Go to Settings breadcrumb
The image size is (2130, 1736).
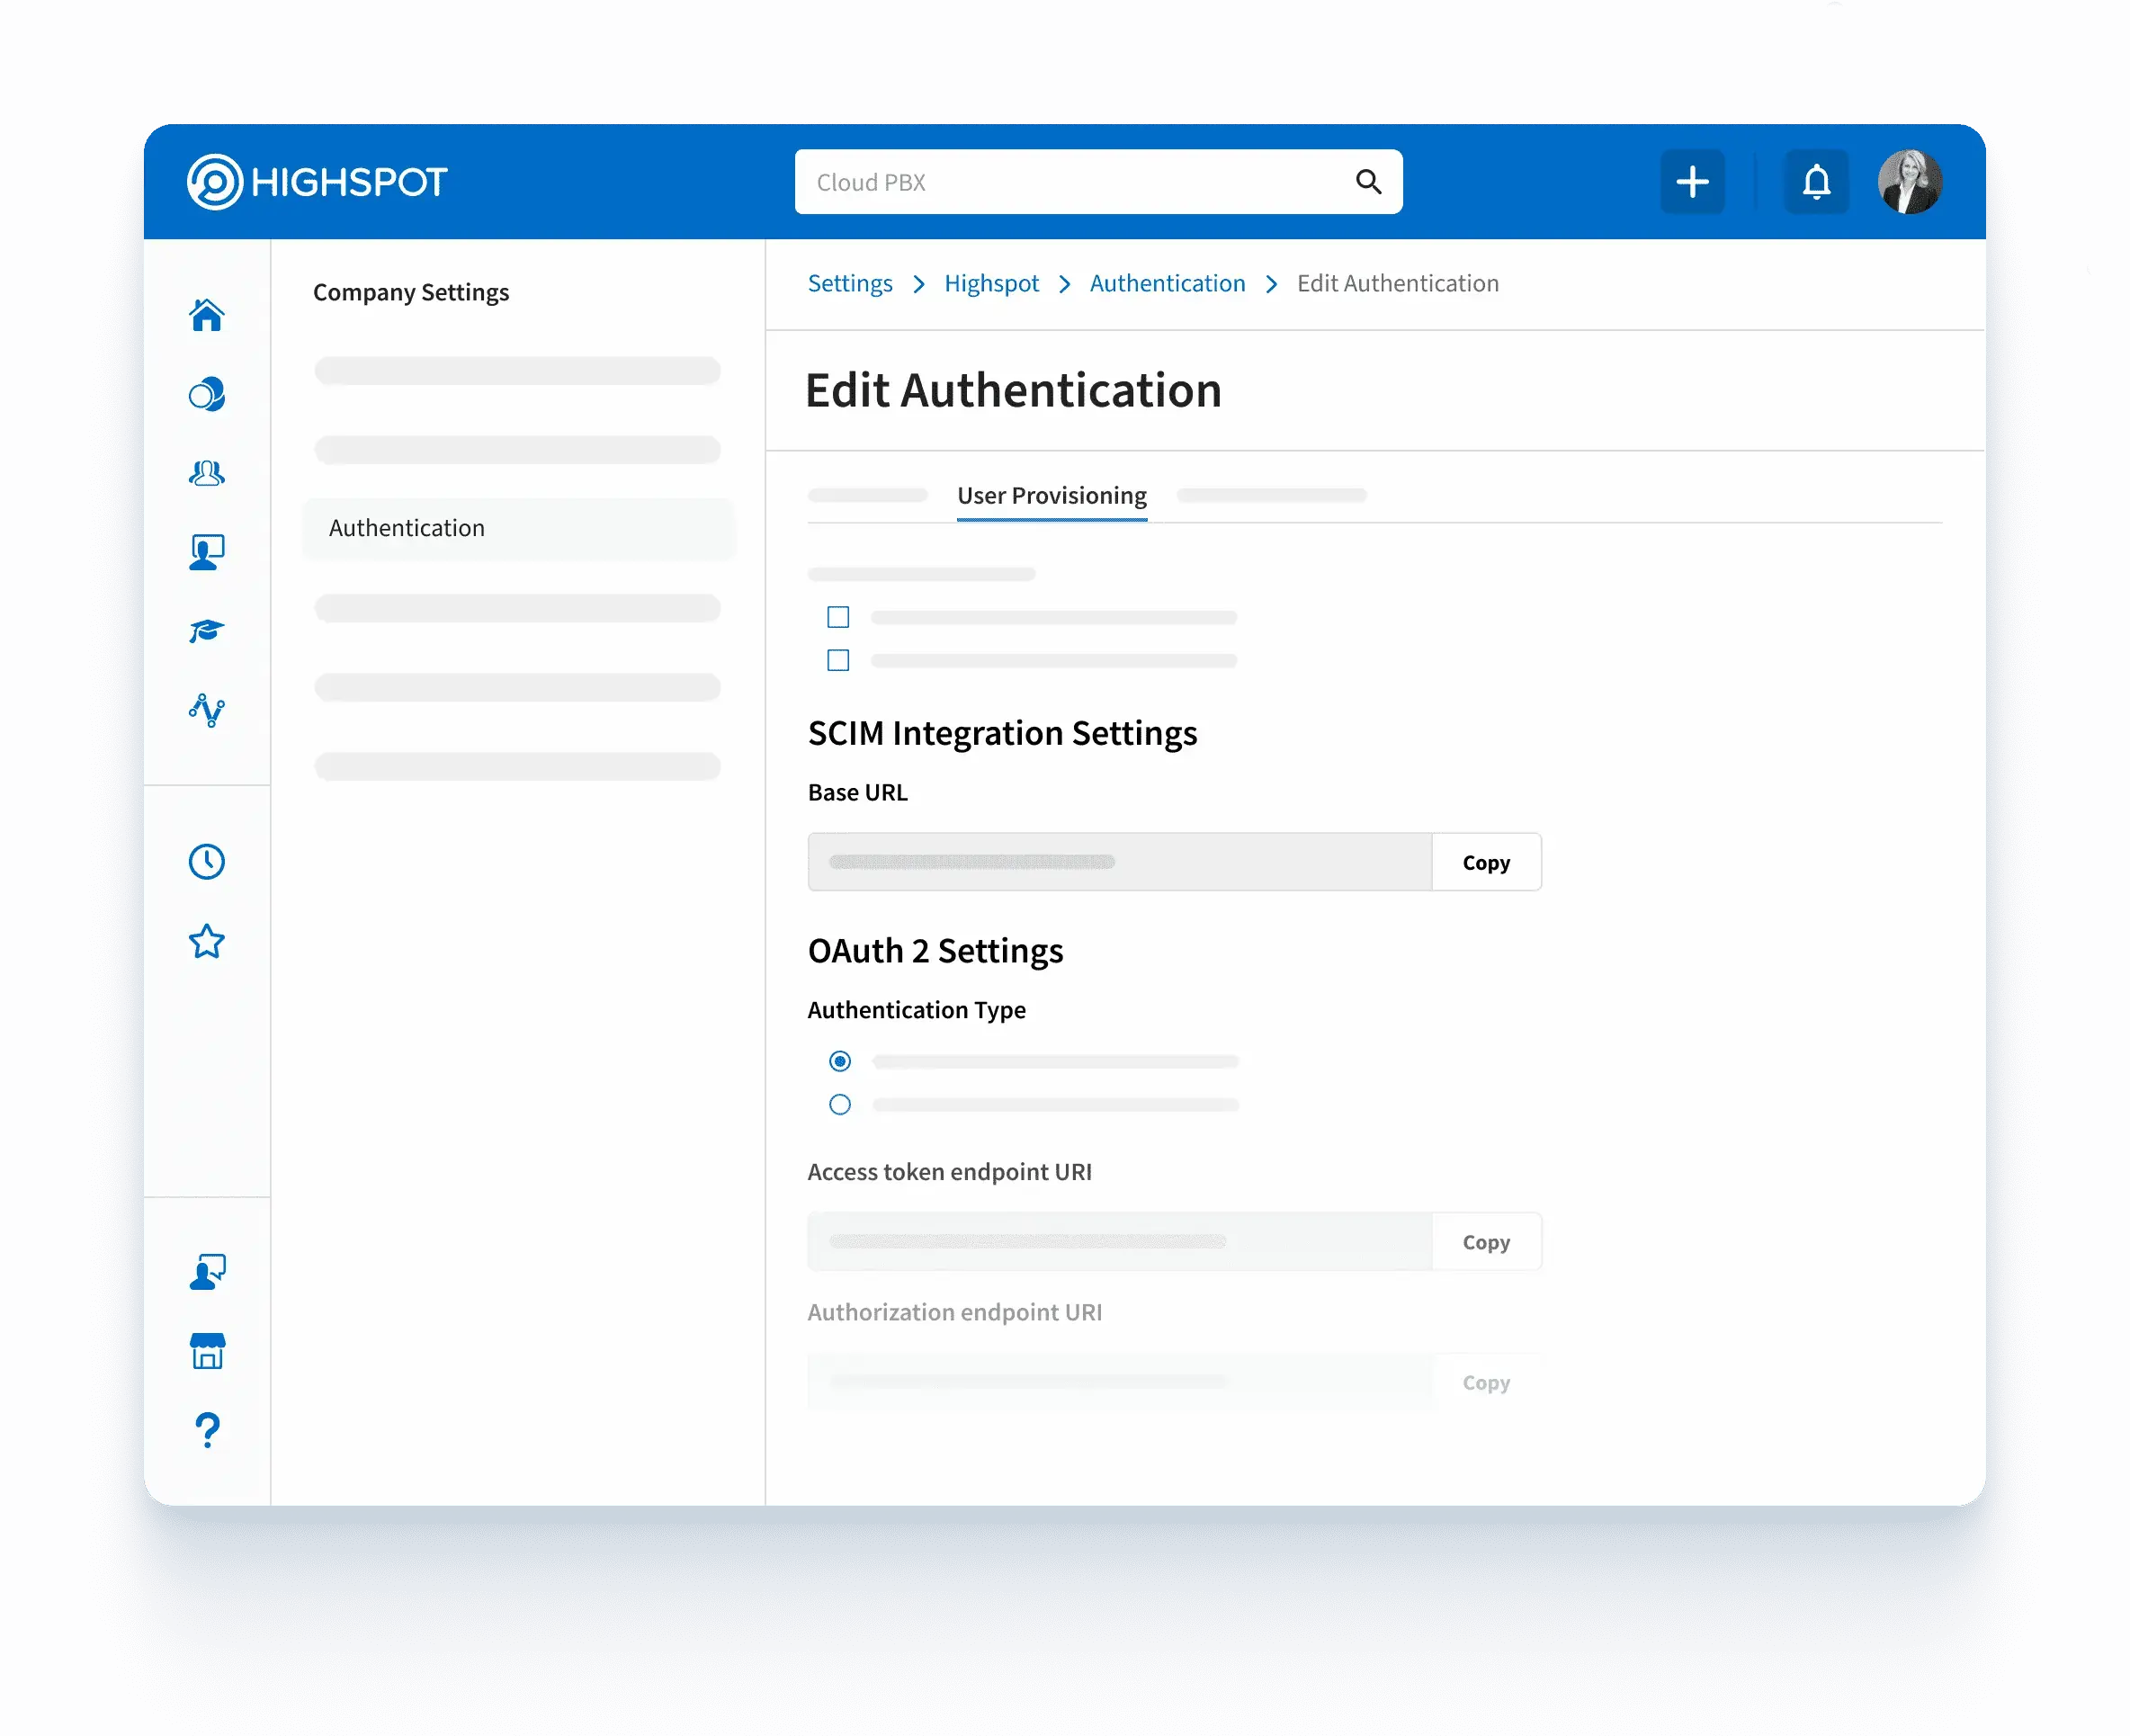click(x=850, y=284)
